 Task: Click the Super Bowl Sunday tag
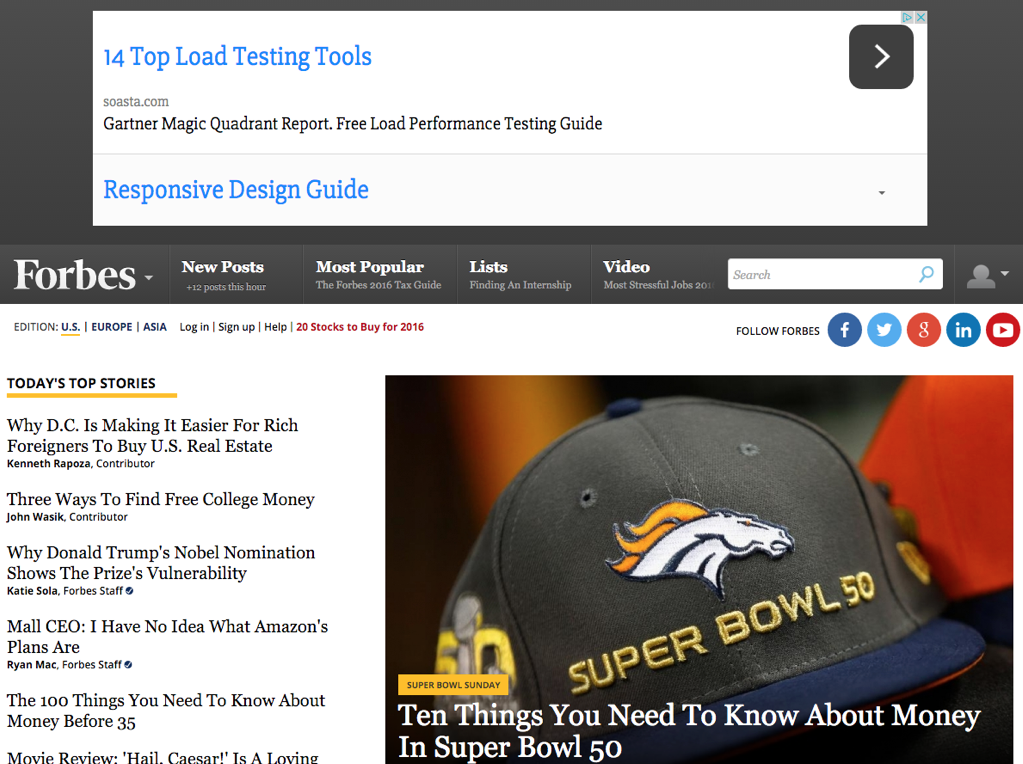tap(453, 684)
